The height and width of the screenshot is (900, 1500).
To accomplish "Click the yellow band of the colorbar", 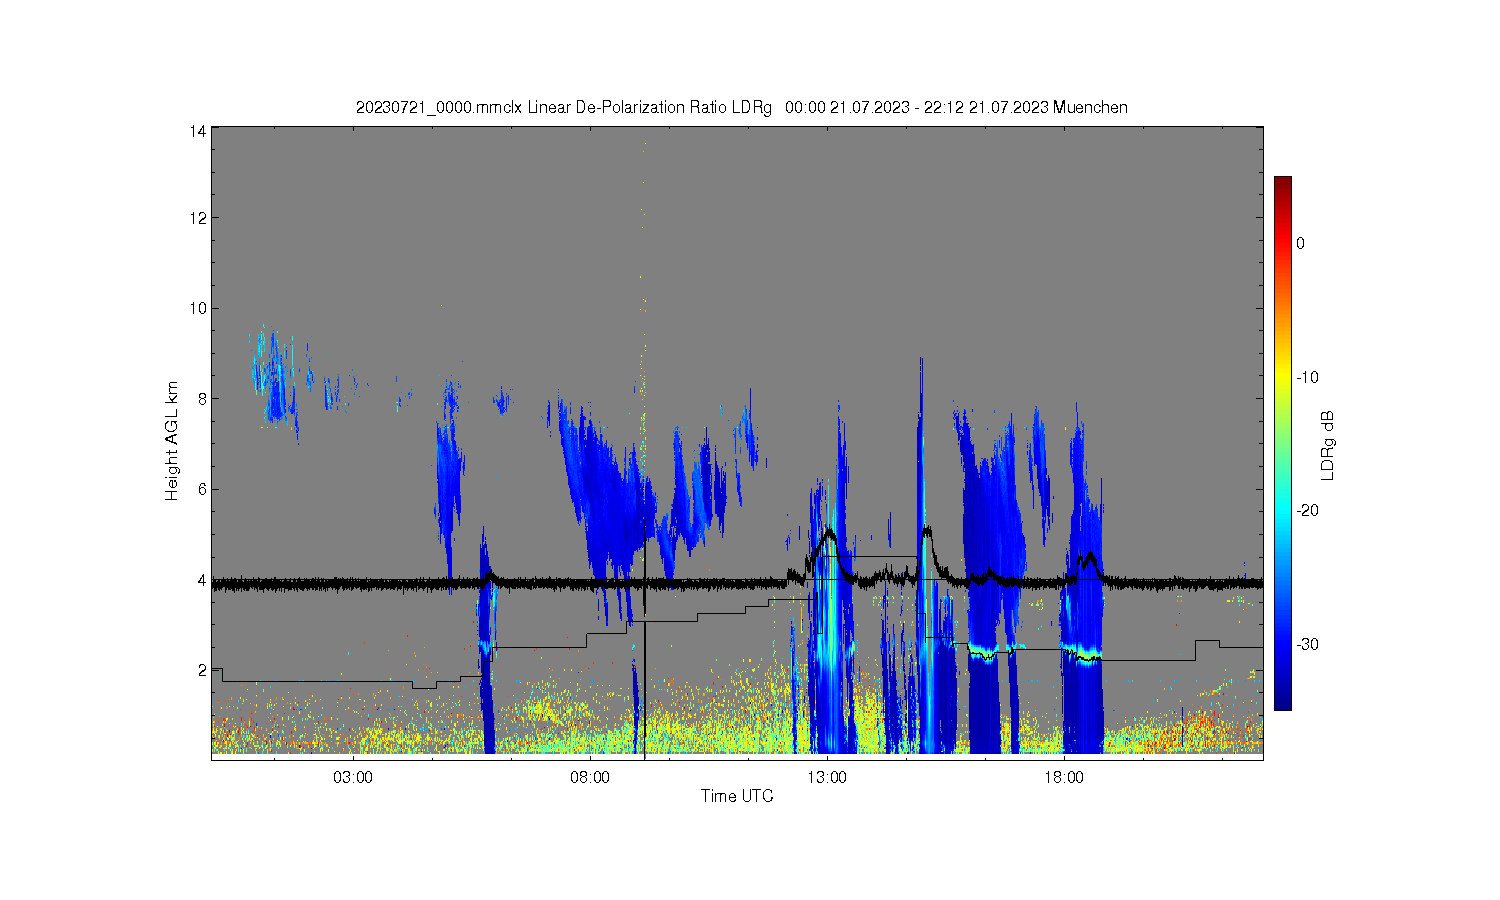I will coord(1282,377).
